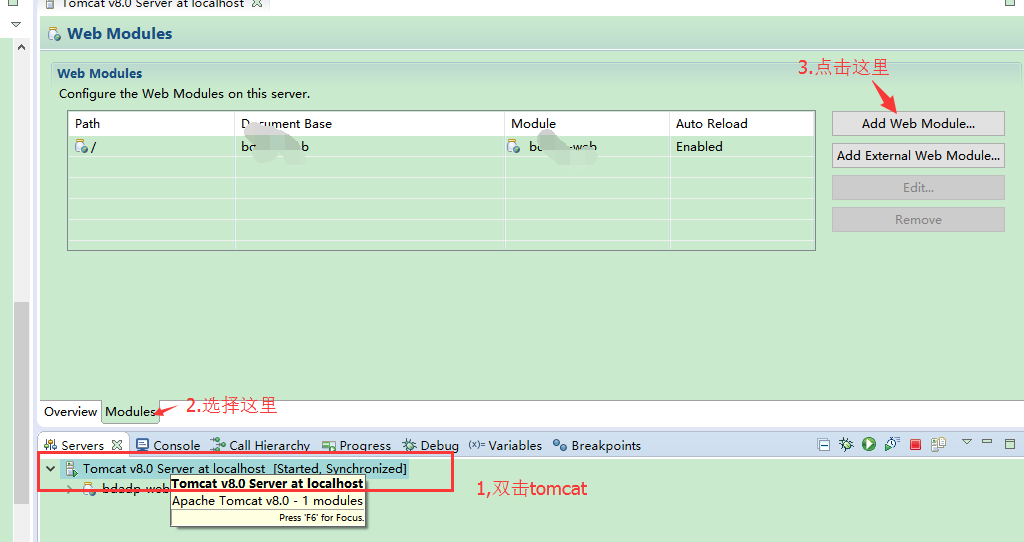Click the Path column header

coord(152,123)
